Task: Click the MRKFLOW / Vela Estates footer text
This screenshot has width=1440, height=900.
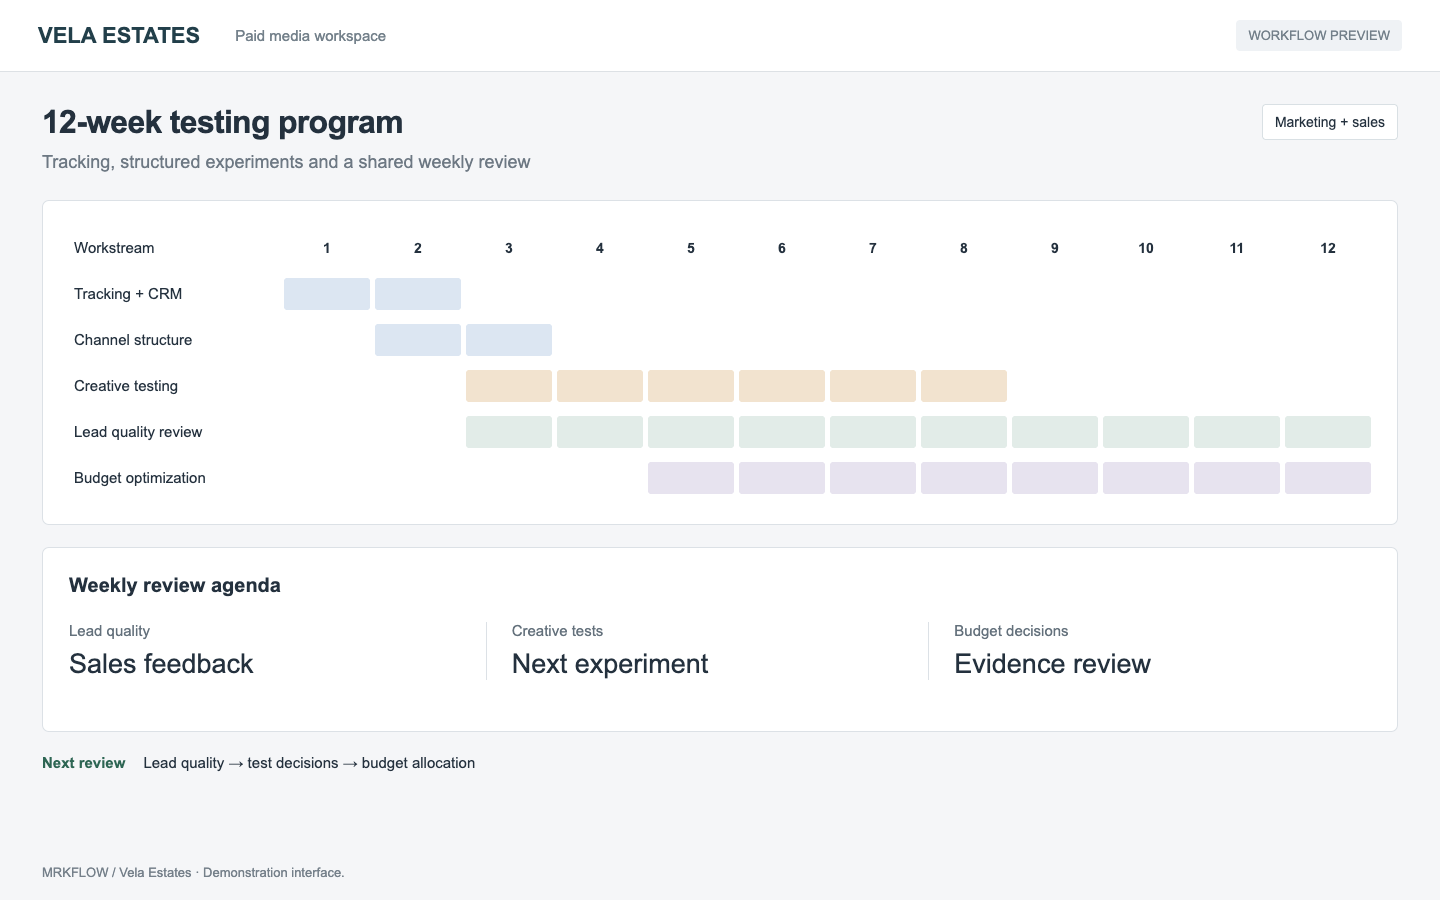Action: (193, 873)
